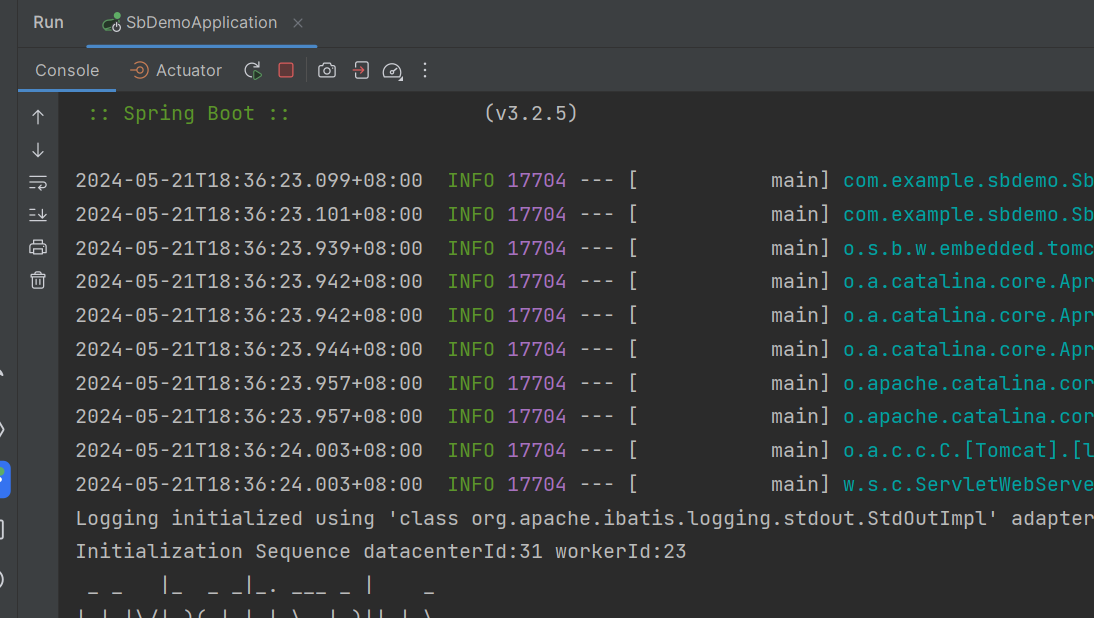Click the w.s.c.ServletWebServe logger name
Screen dimensions: 1094x618
point(968,485)
